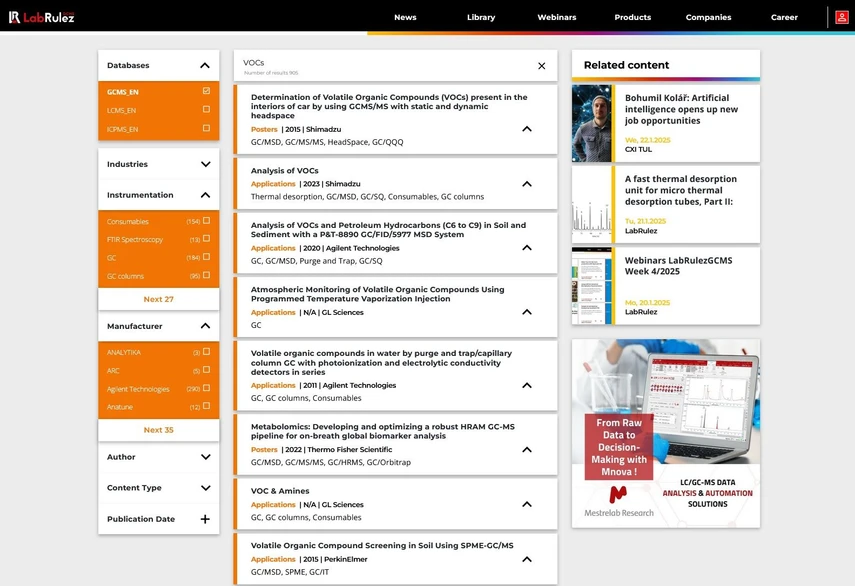The width and height of the screenshot is (855, 586).
Task: Show next 27 instrumentation options
Action: 159,299
